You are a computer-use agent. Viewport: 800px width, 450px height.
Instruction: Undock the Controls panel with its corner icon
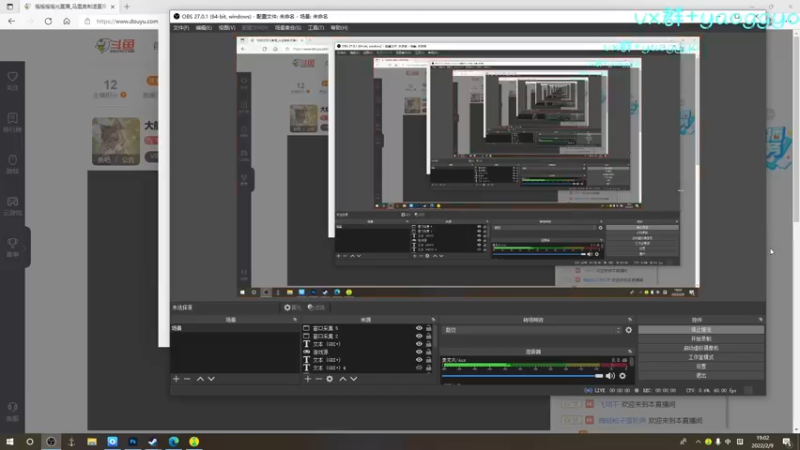(760, 320)
